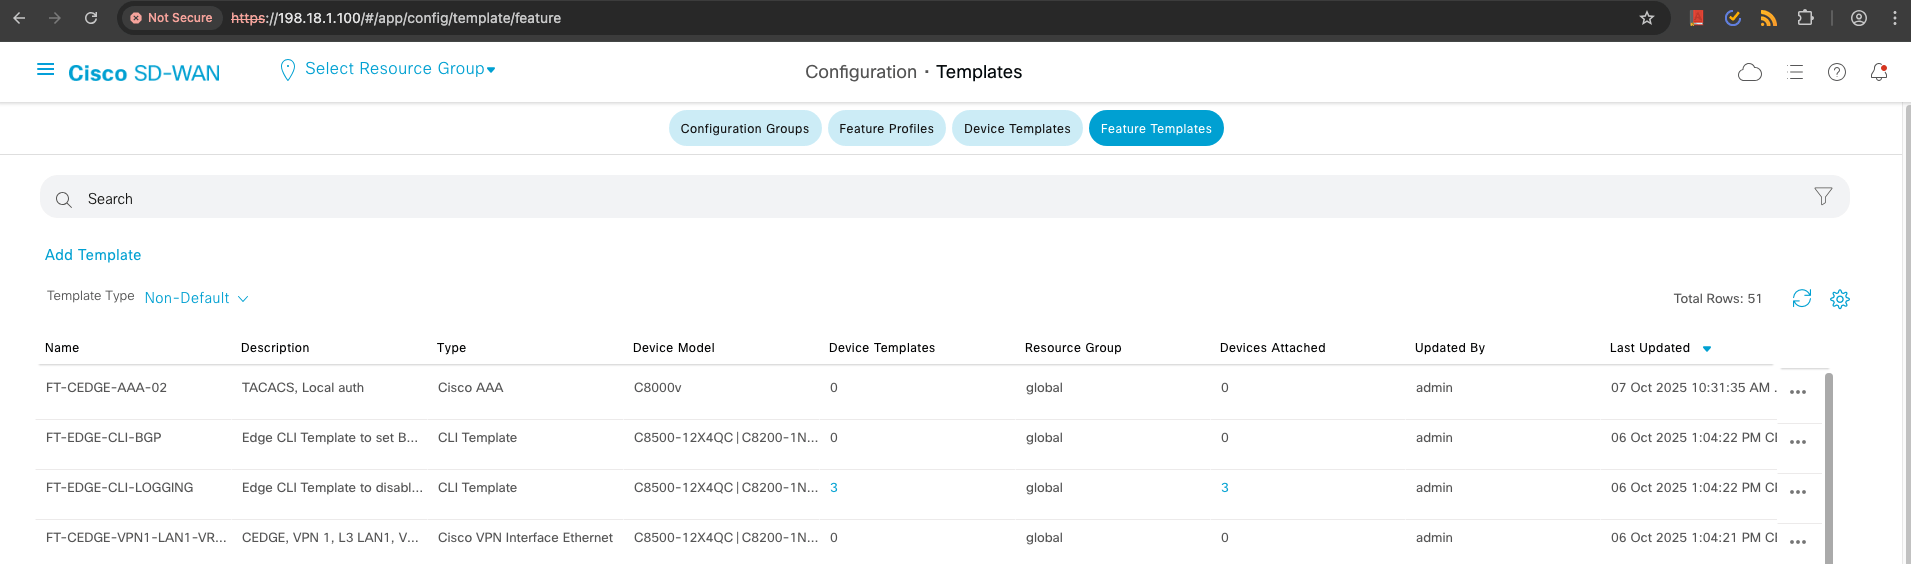The height and width of the screenshot is (564, 1911).
Task: Switch to Device Templates tab
Action: click(1017, 128)
